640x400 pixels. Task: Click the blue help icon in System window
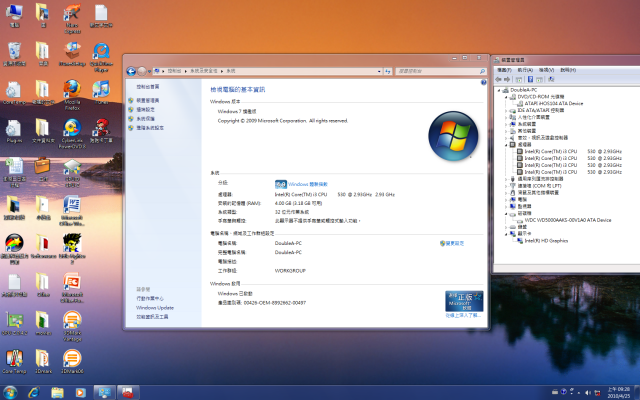[484, 82]
